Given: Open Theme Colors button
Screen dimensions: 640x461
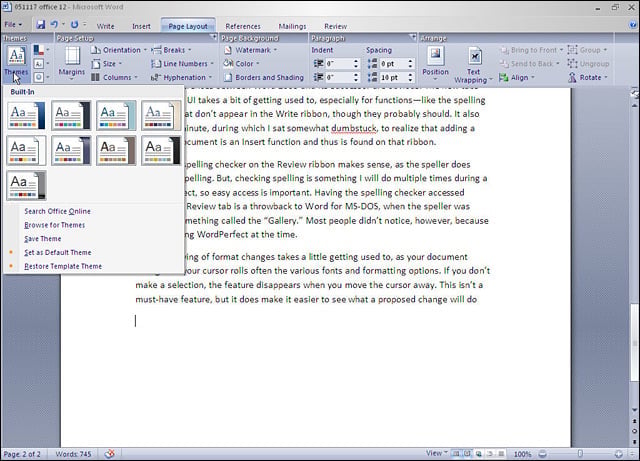Looking at the screenshot, I should [41, 51].
